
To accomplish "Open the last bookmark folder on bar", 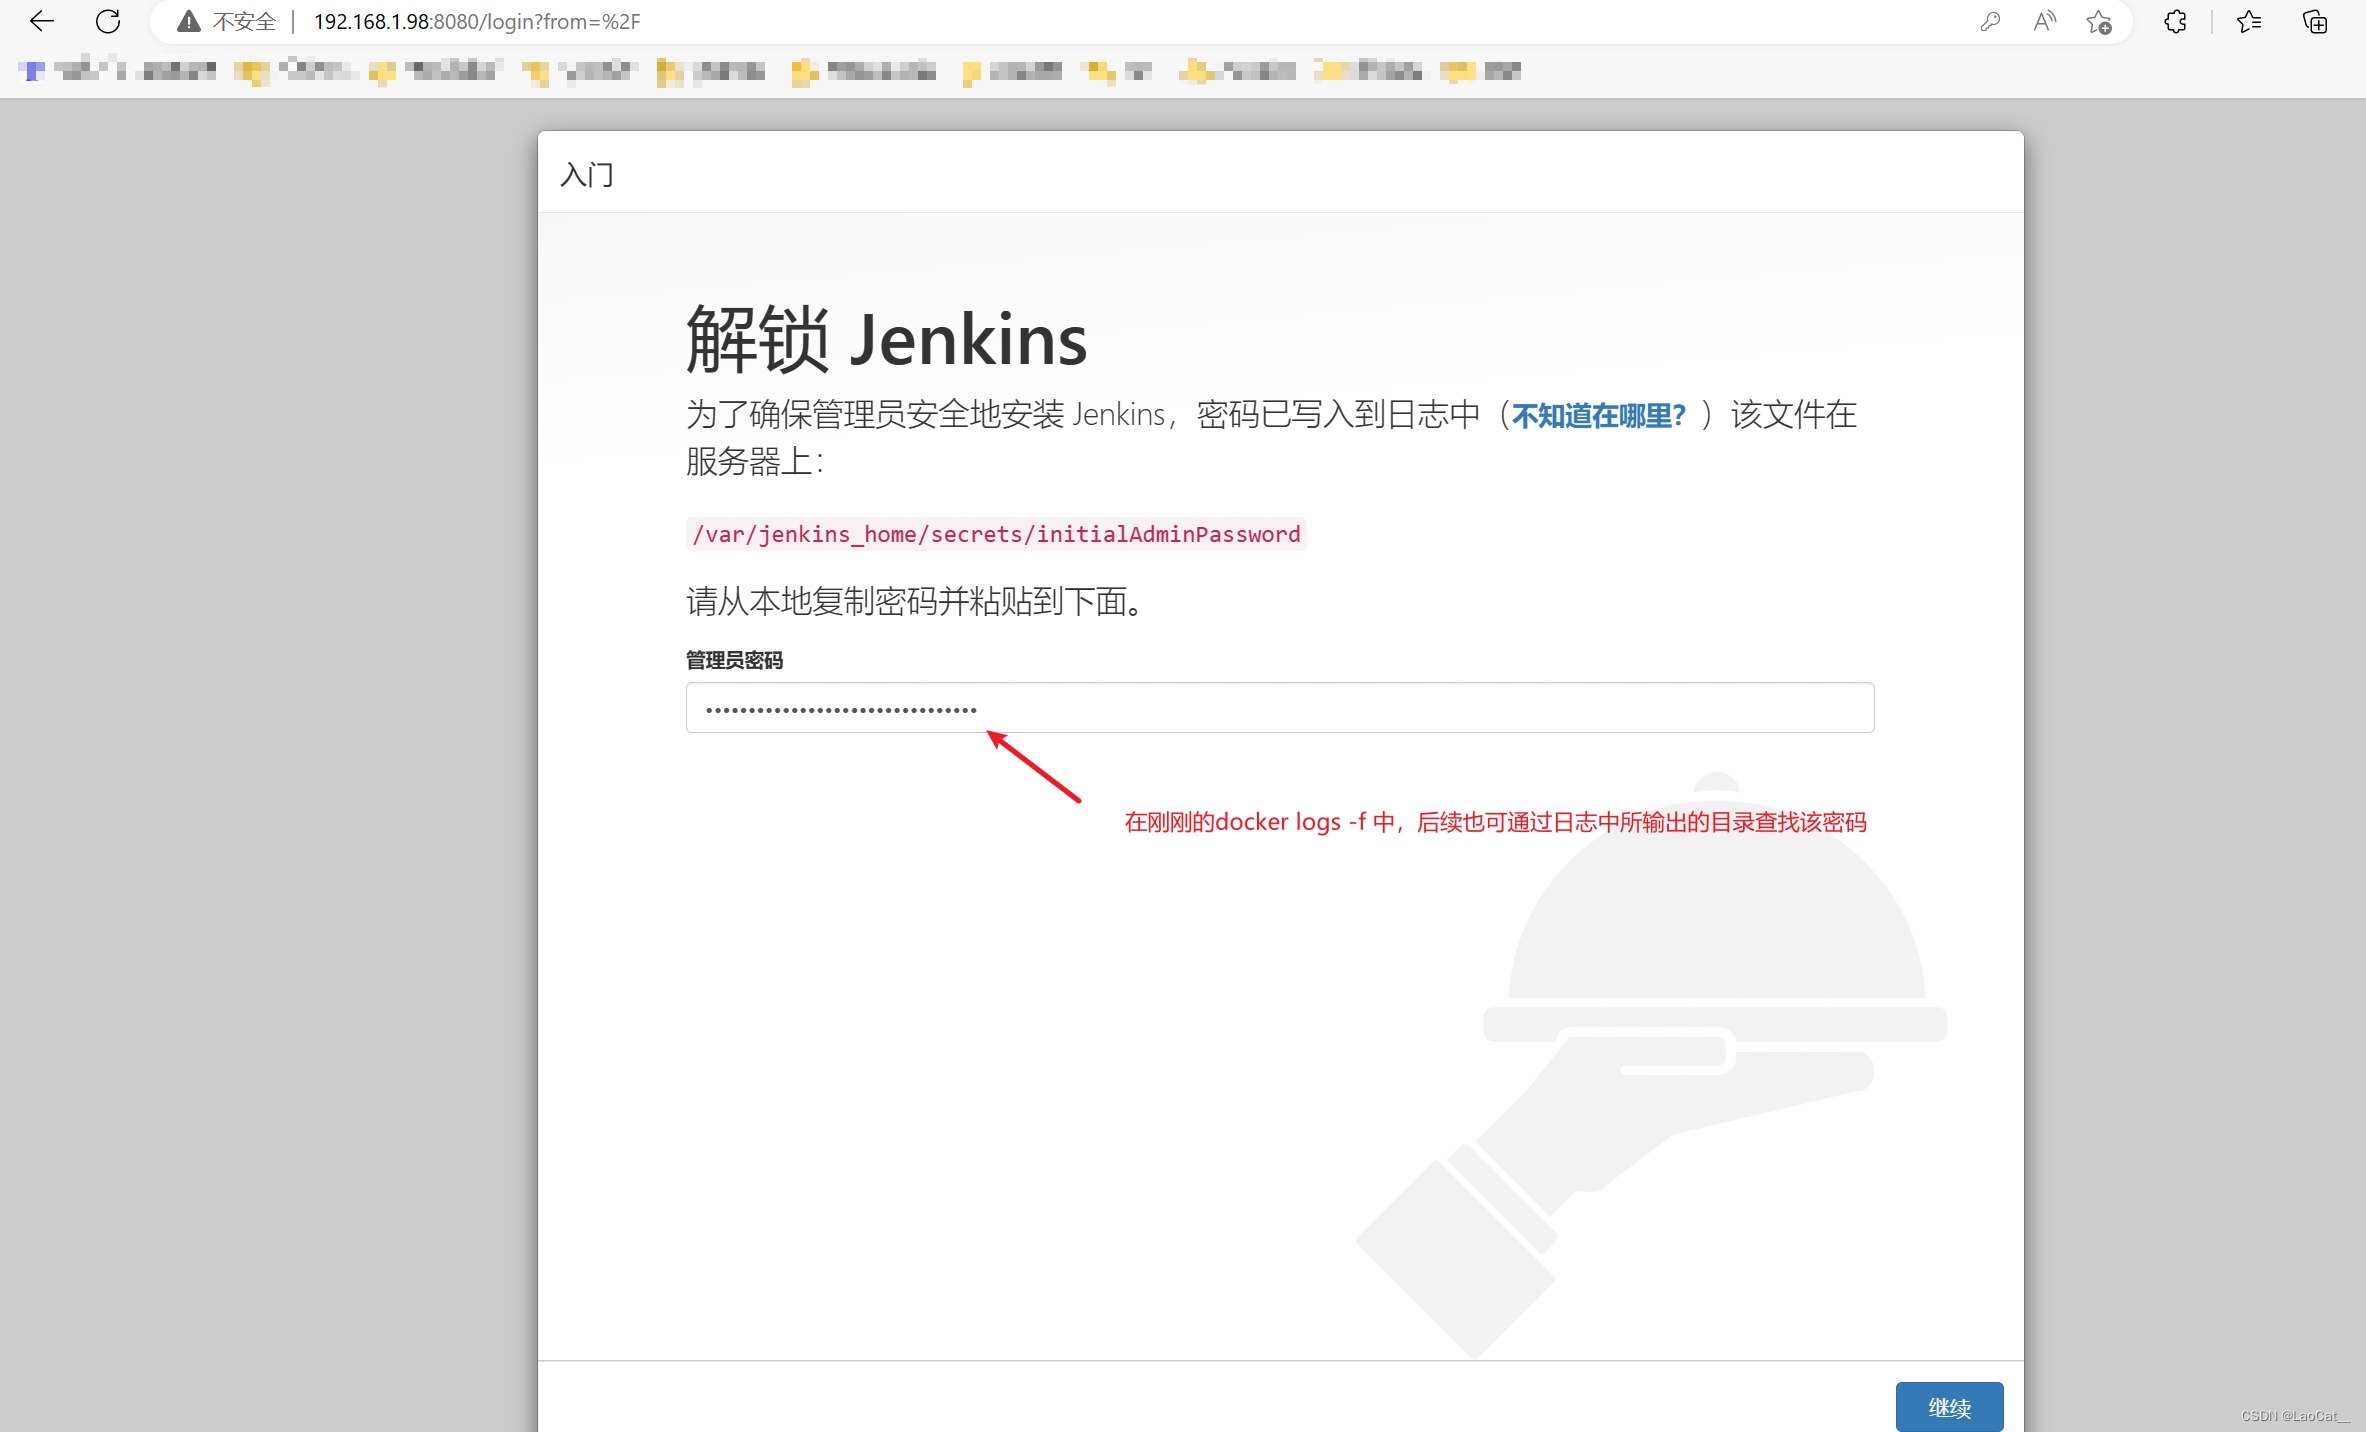I will click(x=1480, y=70).
